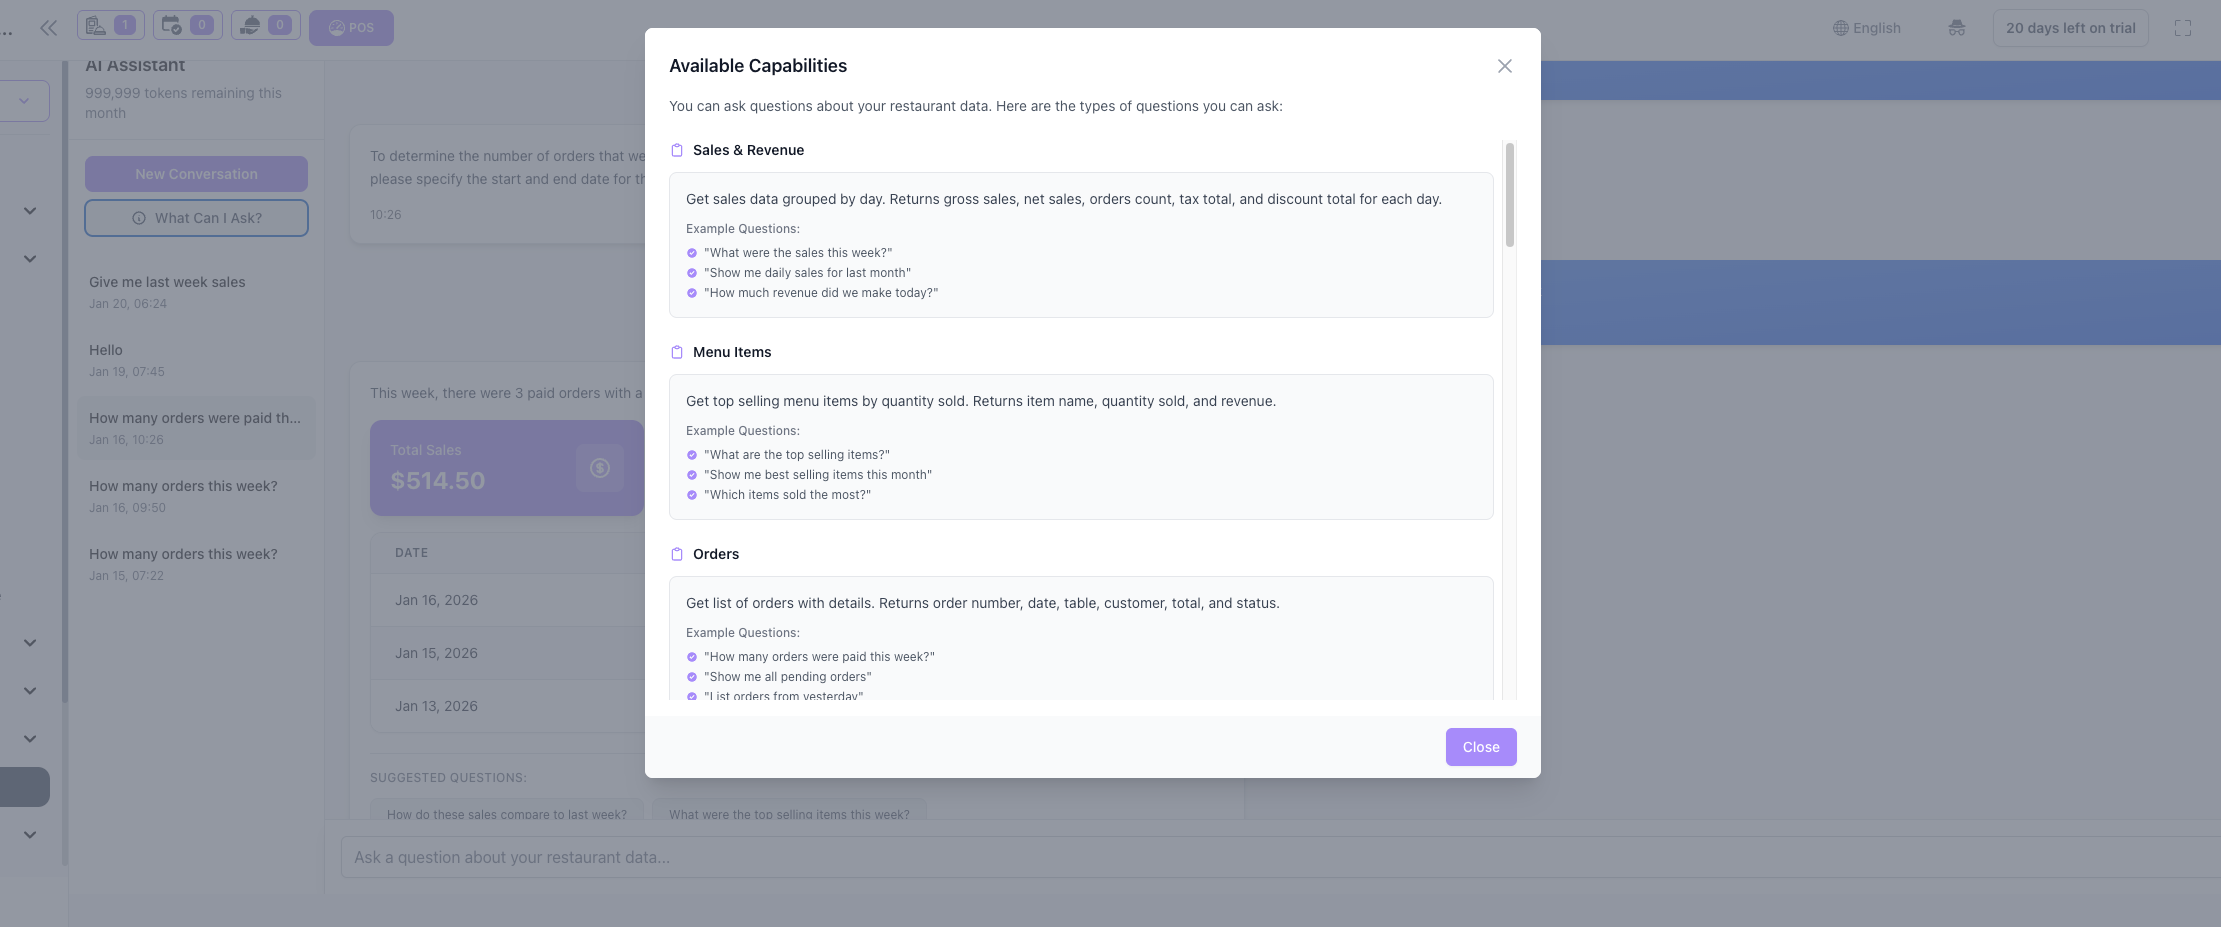This screenshot has height=927, width=2221.
Task: Click the incognito spy icon in header
Action: tap(1956, 28)
